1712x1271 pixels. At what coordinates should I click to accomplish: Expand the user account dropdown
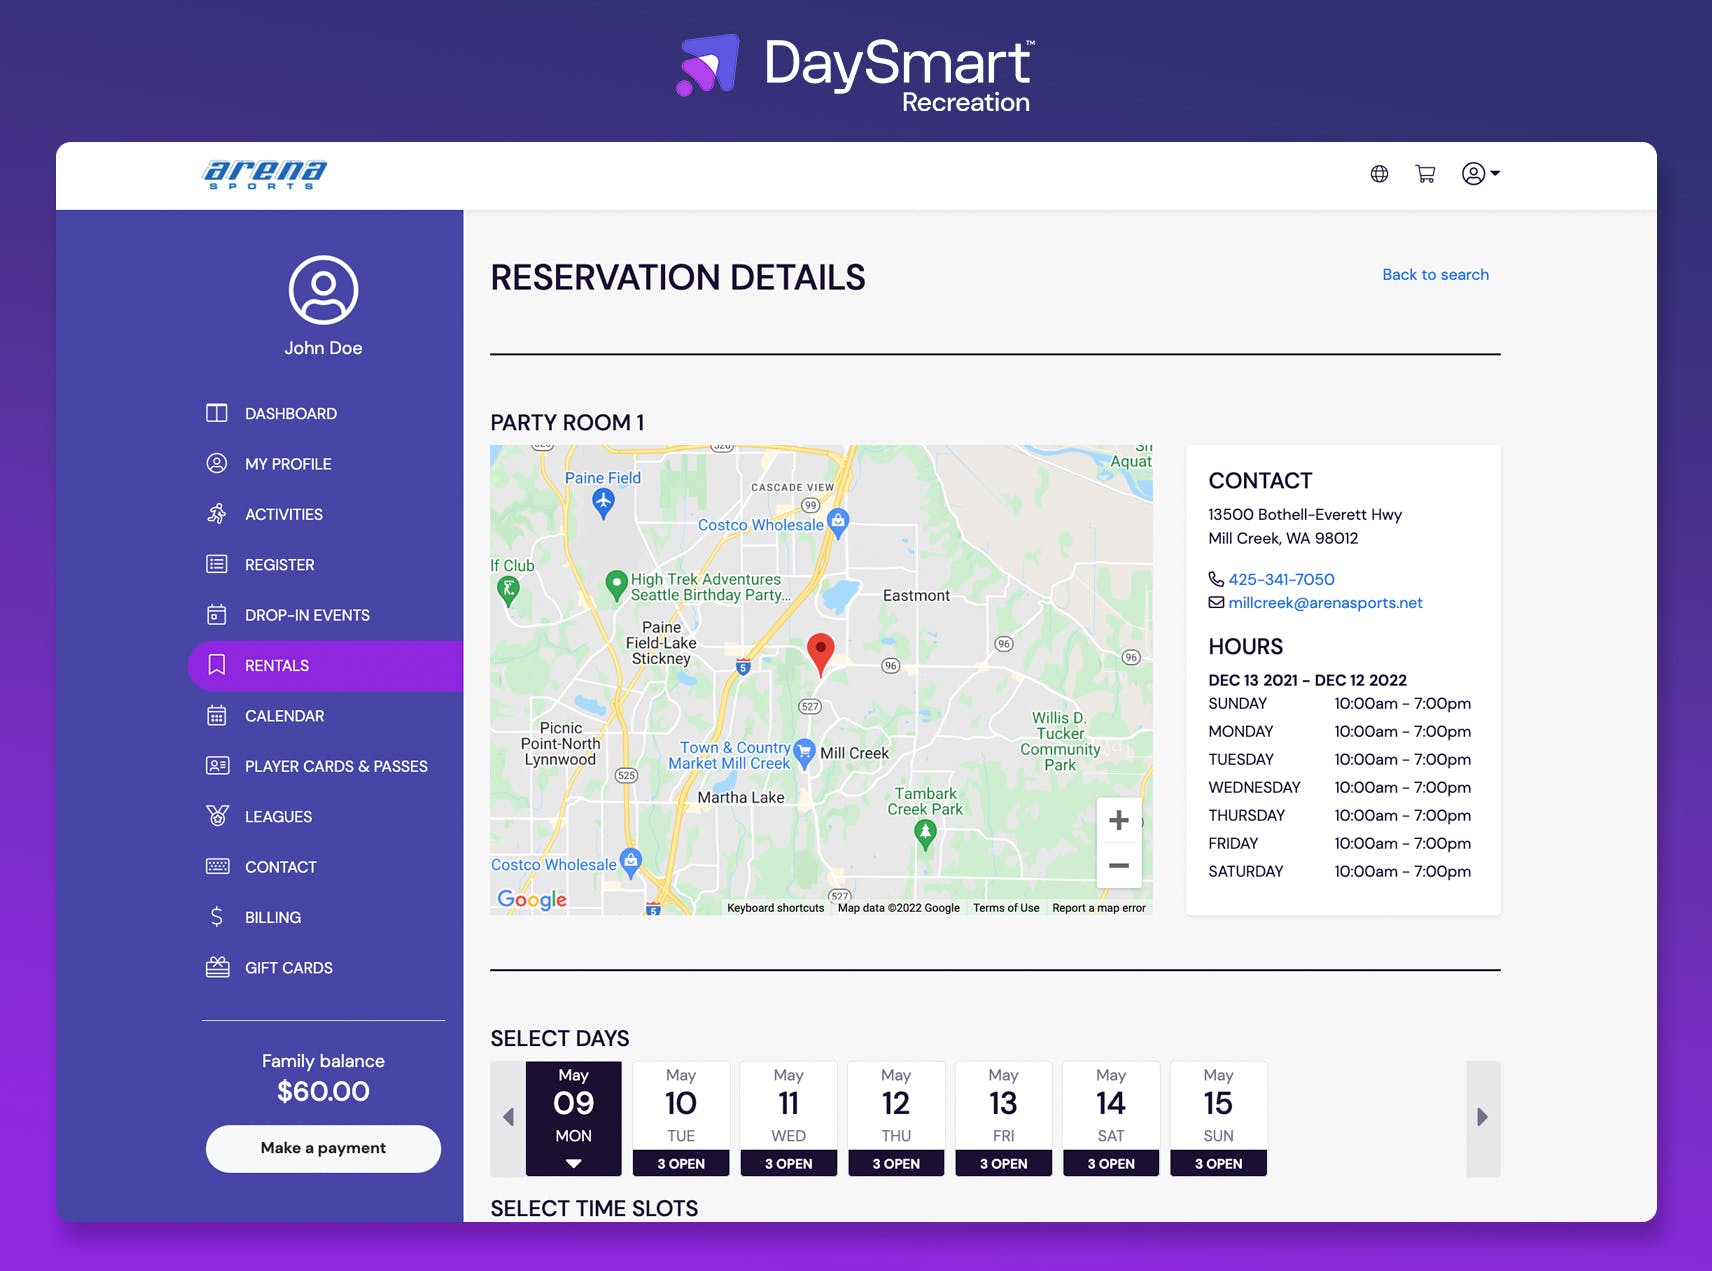(1481, 174)
